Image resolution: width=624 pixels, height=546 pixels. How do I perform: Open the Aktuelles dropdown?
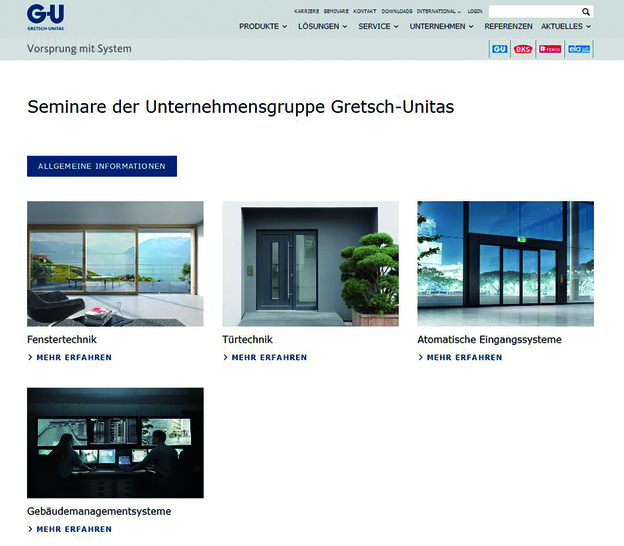pos(565,26)
